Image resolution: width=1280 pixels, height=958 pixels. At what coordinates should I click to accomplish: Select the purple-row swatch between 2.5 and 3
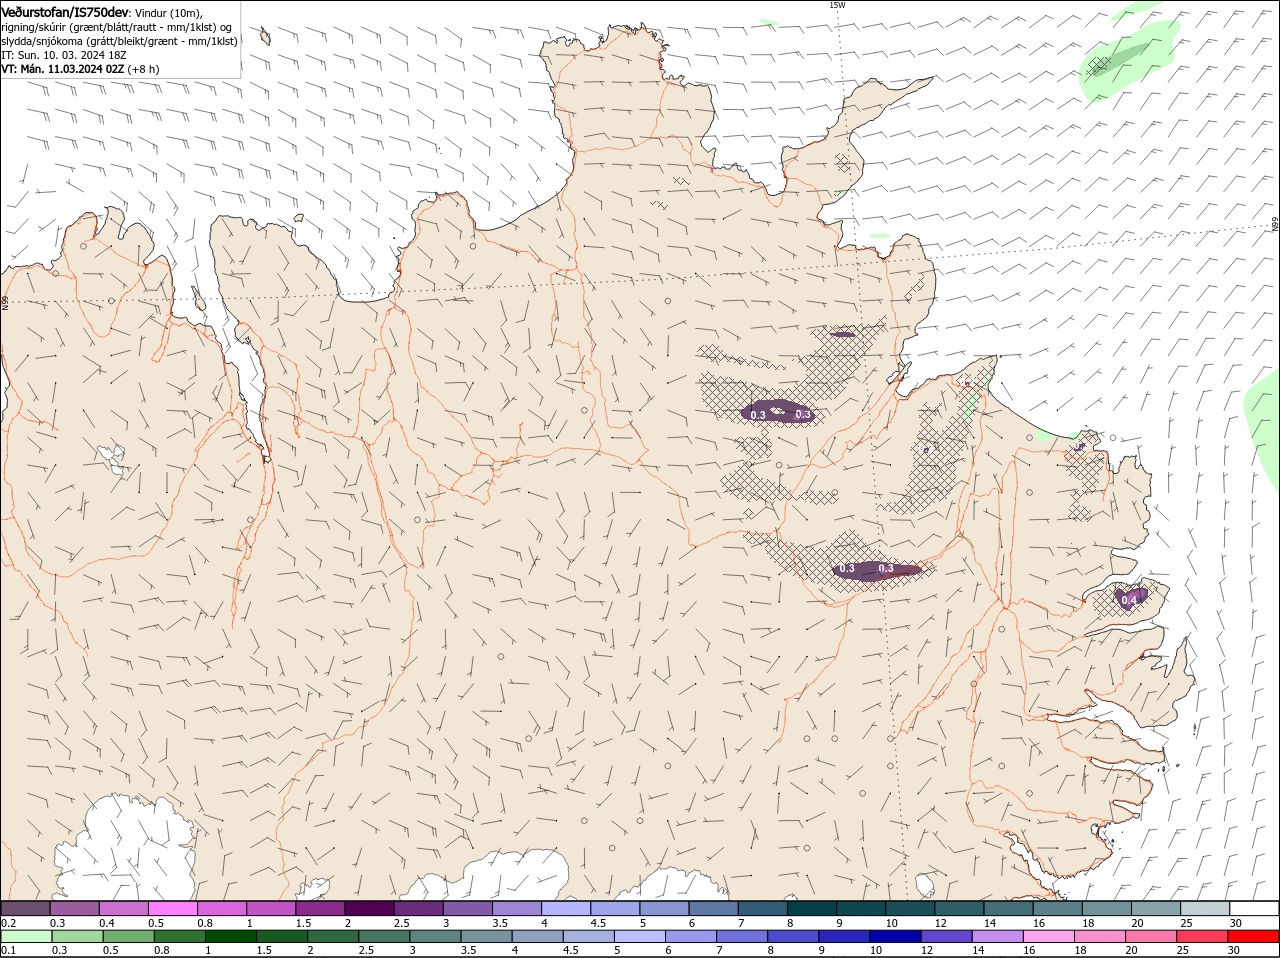pos(418,908)
